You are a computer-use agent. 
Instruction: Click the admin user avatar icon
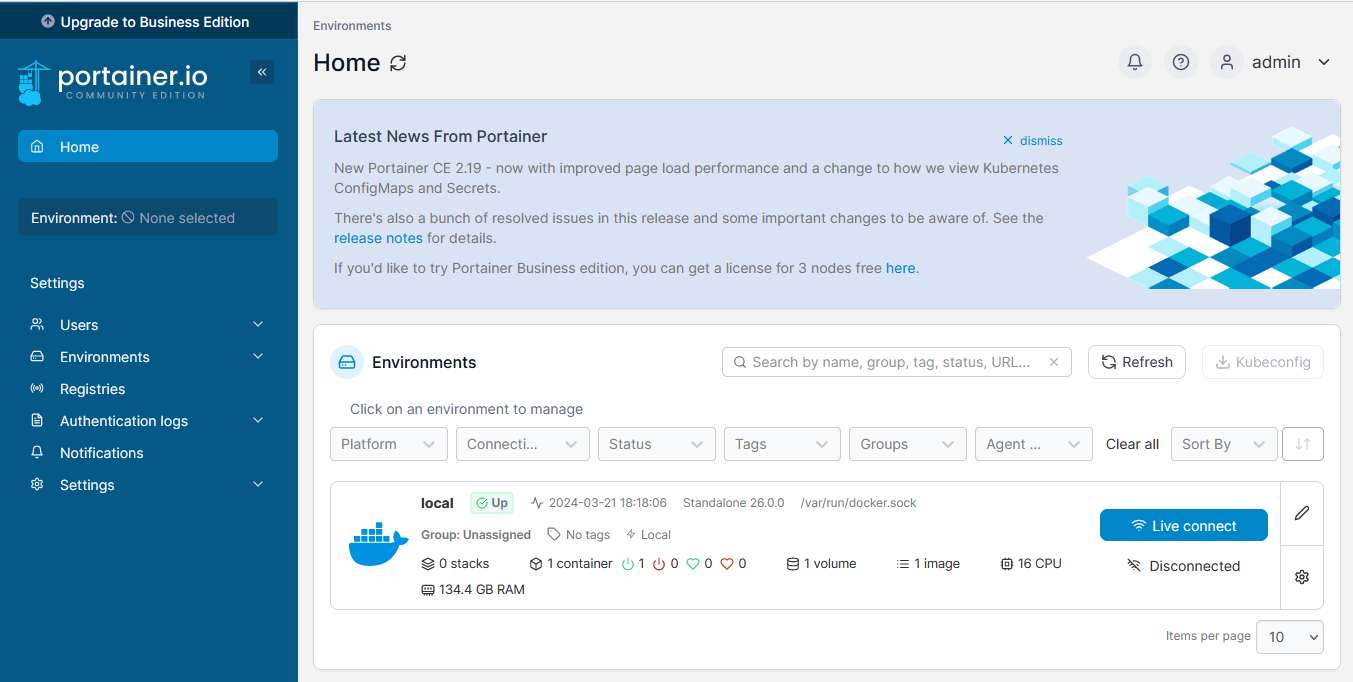1227,62
